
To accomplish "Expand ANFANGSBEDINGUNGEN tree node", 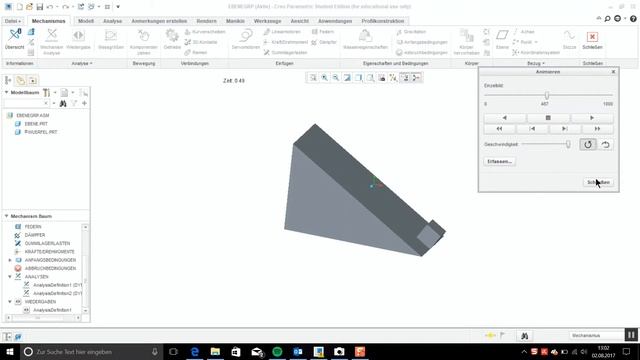I will [10, 260].
